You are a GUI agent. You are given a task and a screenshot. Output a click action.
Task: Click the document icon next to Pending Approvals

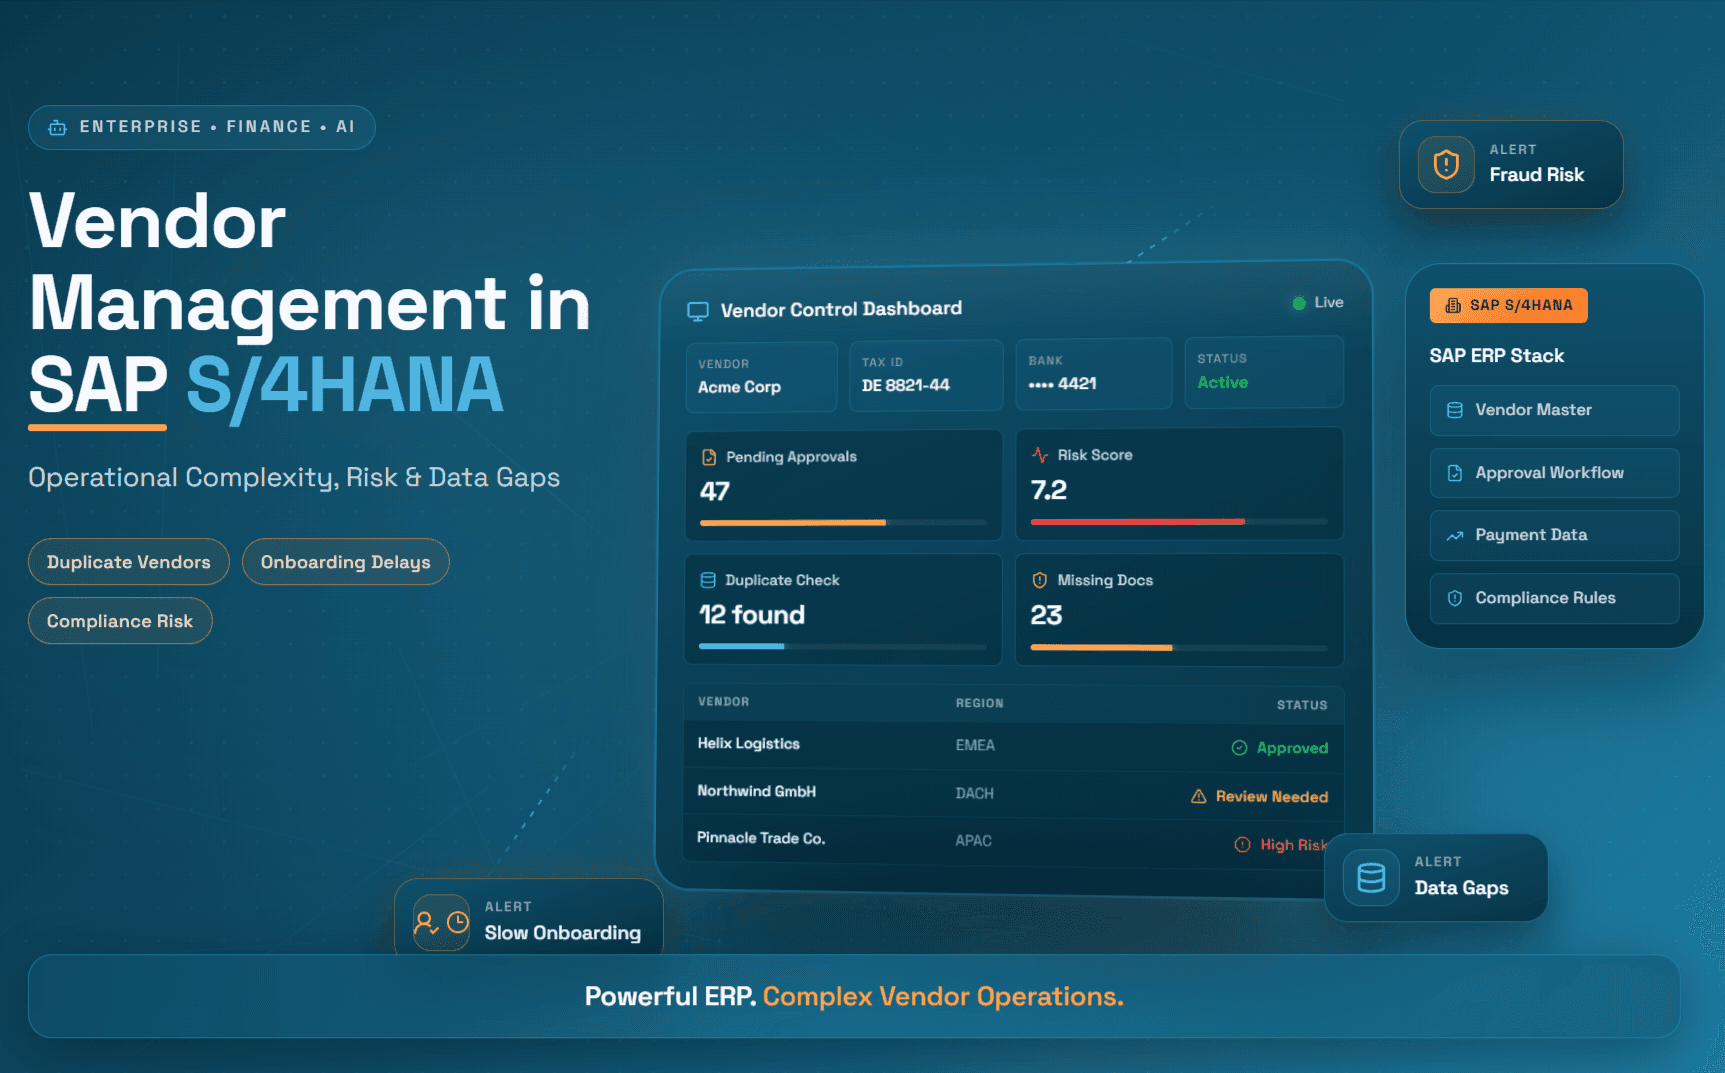pos(709,457)
